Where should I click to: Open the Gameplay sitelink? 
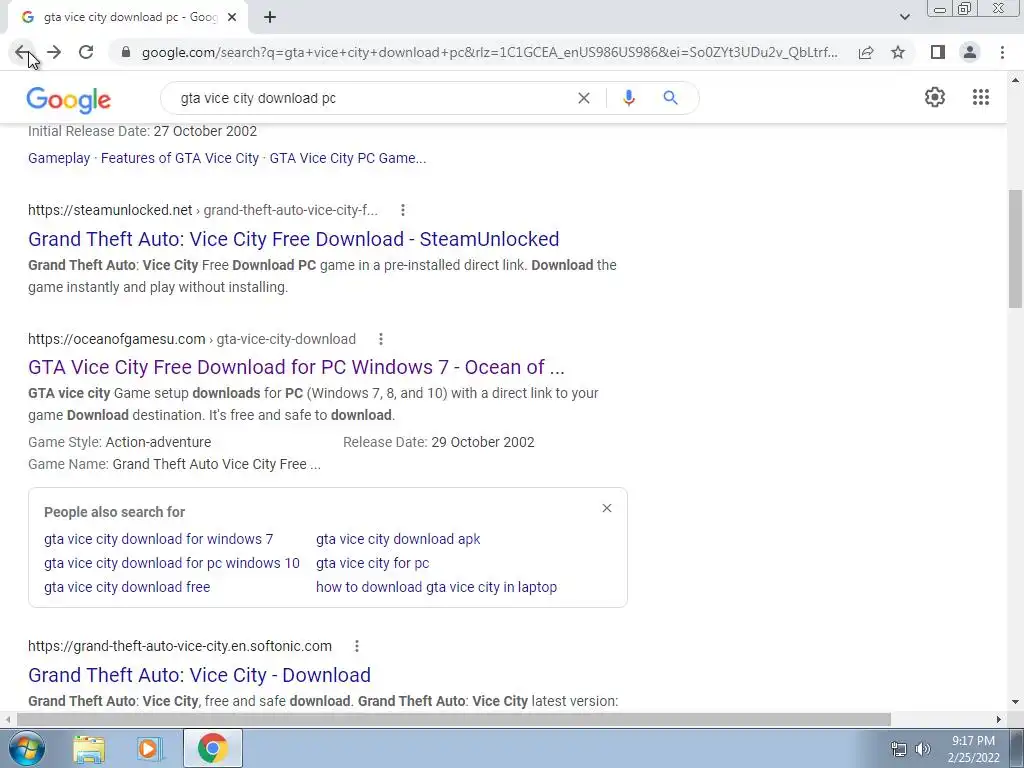point(59,158)
